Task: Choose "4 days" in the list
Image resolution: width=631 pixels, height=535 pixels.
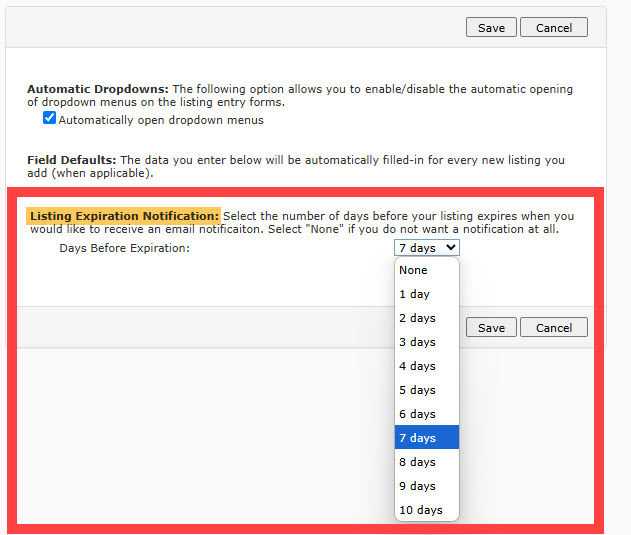Action: click(417, 366)
